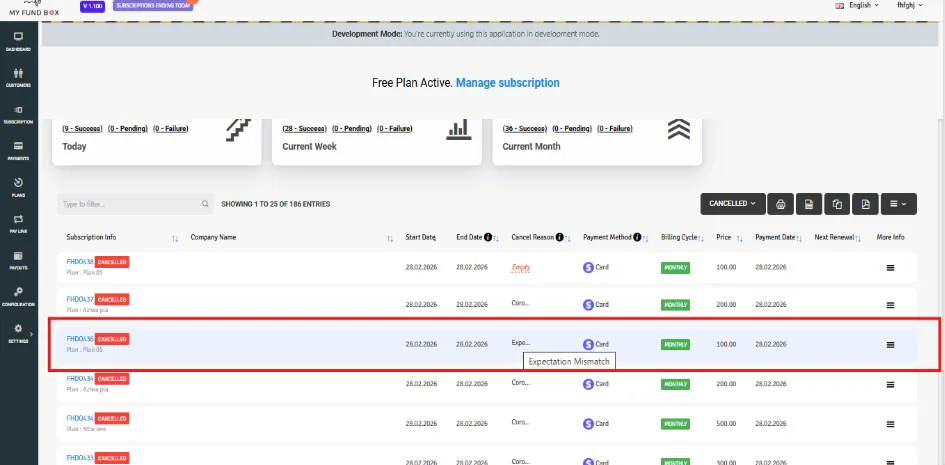Screen dimensions: 945x465
Task: Sort by Payment Date column
Action: click(799, 239)
